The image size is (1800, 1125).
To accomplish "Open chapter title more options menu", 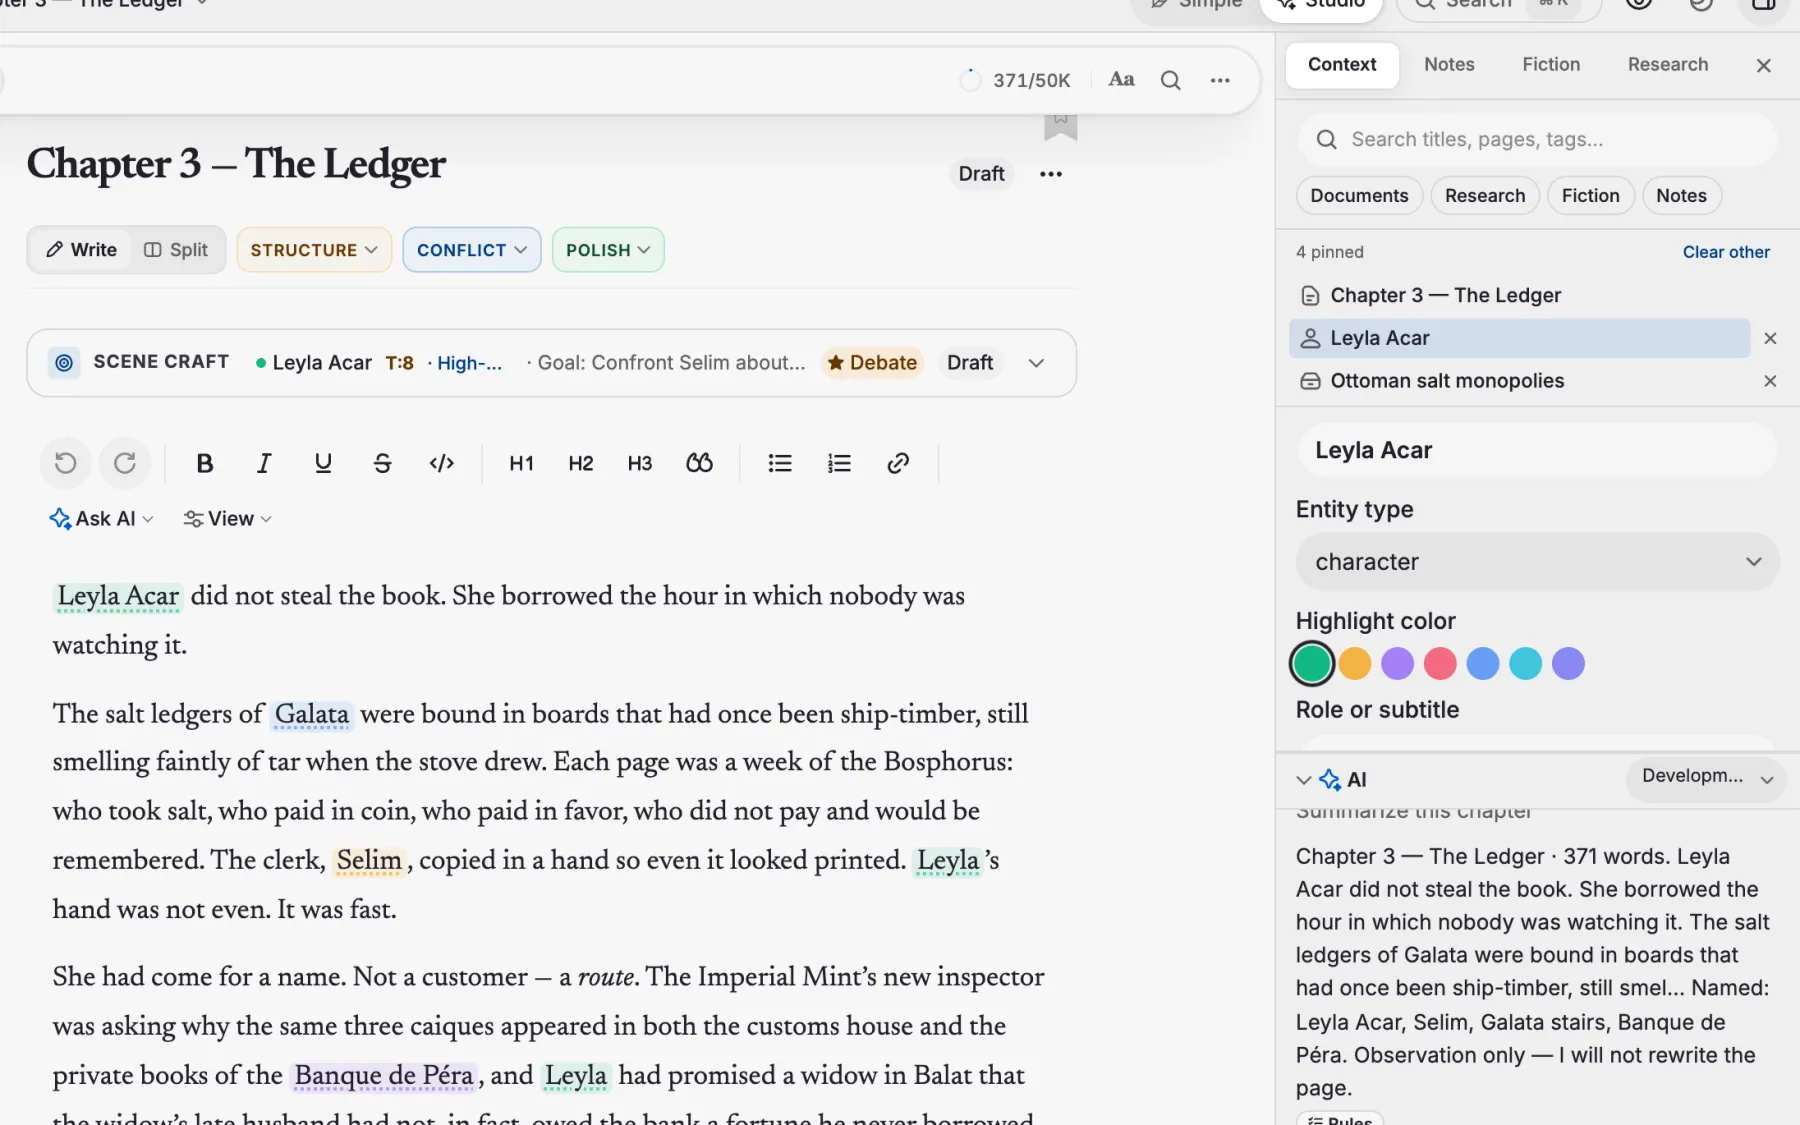I will point(1050,174).
